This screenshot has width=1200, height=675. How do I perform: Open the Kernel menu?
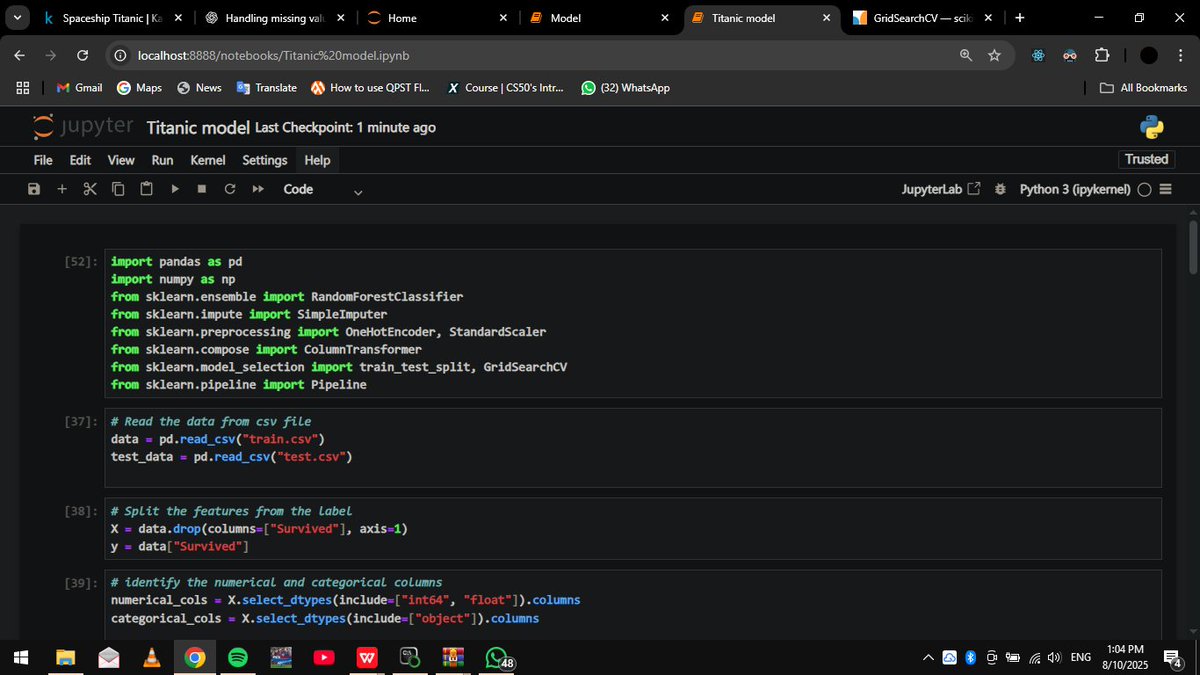[208, 160]
